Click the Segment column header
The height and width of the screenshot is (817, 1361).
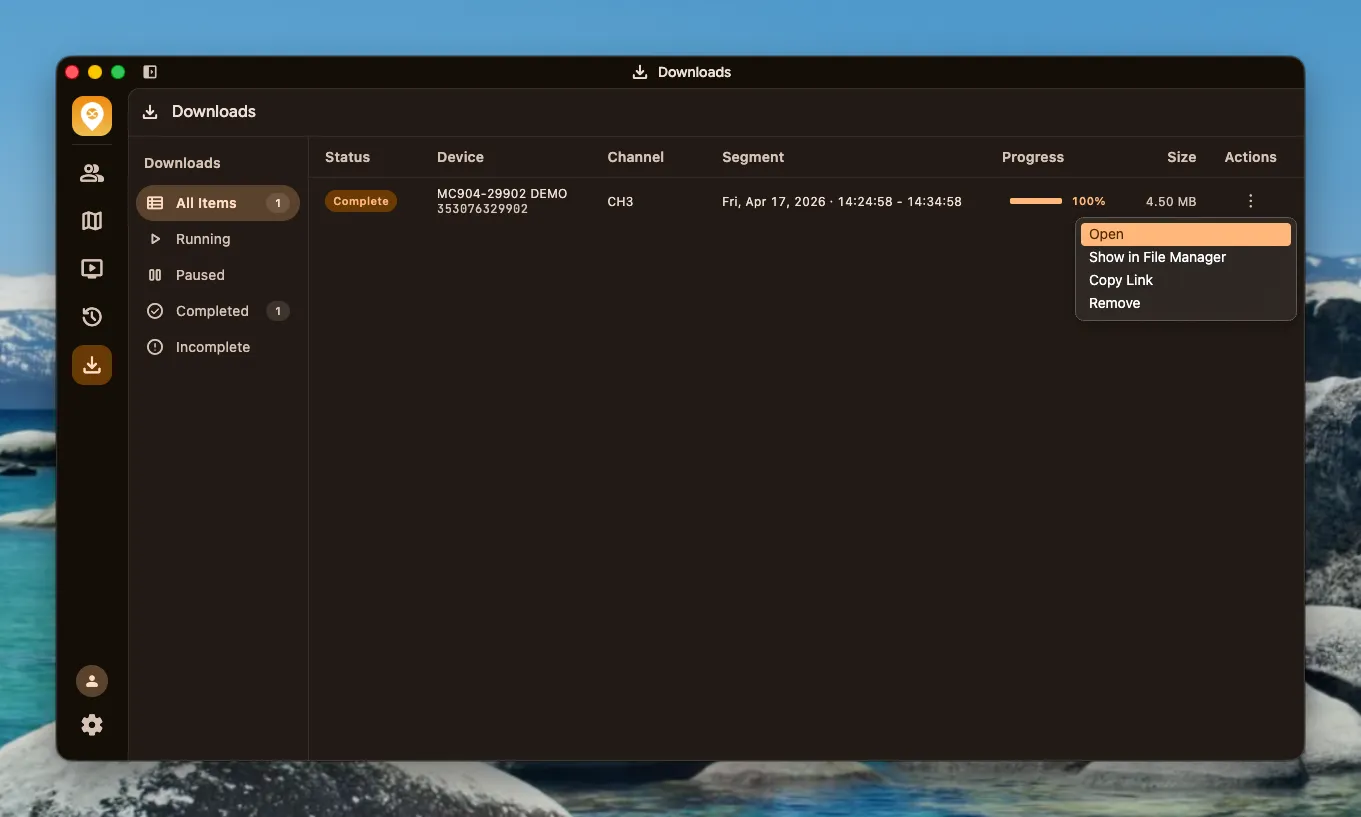coord(753,157)
